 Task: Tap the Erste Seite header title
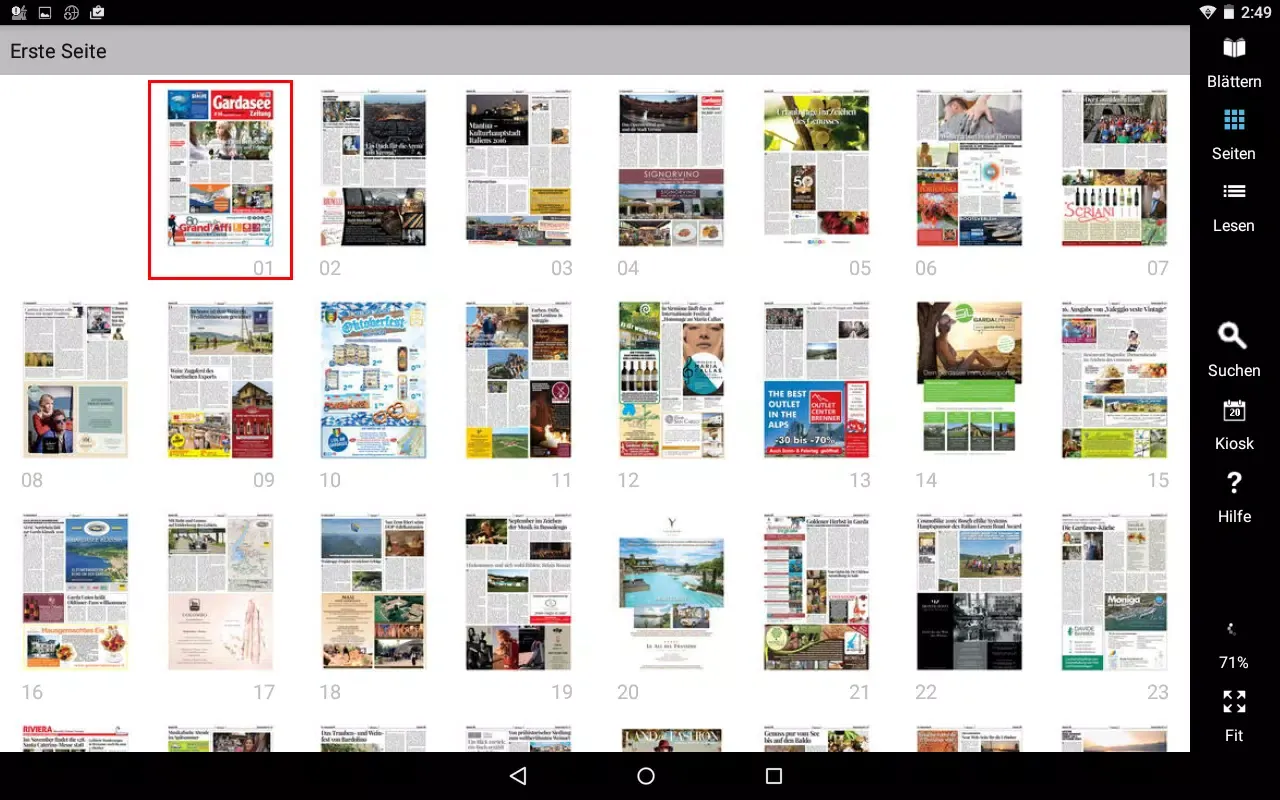pos(58,51)
